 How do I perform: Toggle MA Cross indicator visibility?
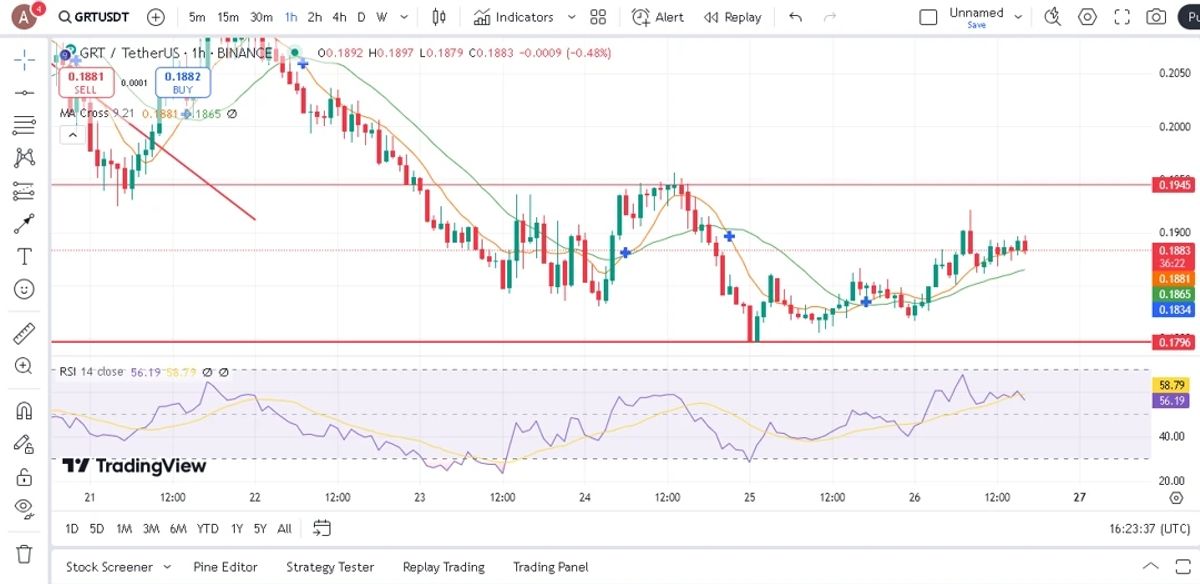tap(232, 114)
